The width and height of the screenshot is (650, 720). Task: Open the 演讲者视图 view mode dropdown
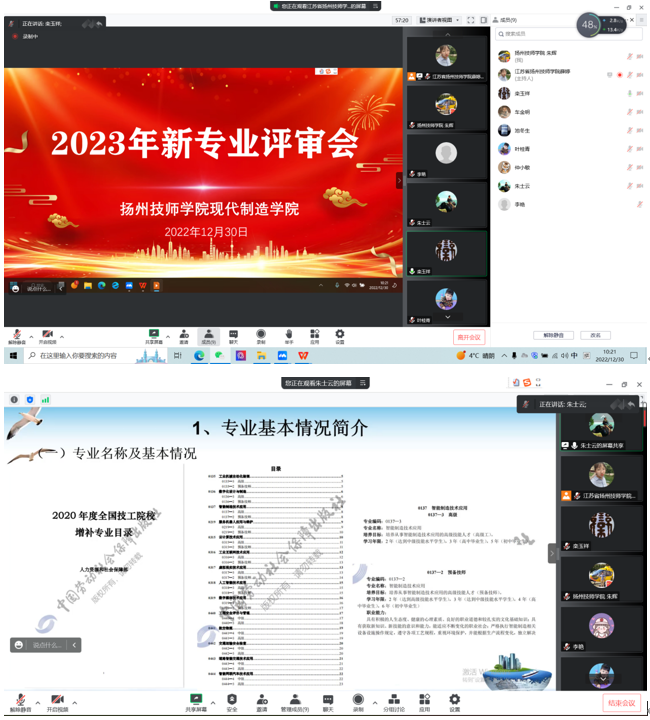(x=439, y=20)
